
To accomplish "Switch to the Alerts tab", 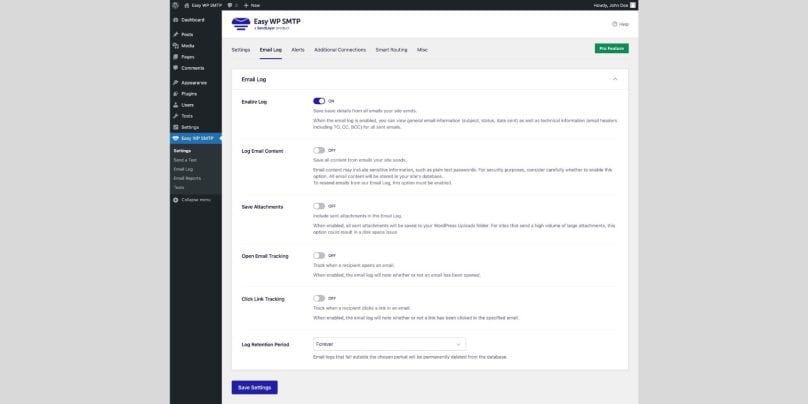I will tap(298, 48).
